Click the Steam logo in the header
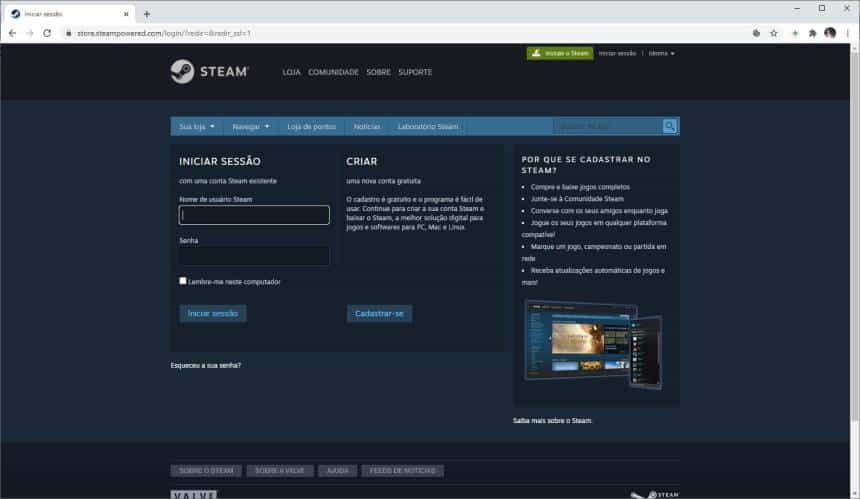 (210, 72)
